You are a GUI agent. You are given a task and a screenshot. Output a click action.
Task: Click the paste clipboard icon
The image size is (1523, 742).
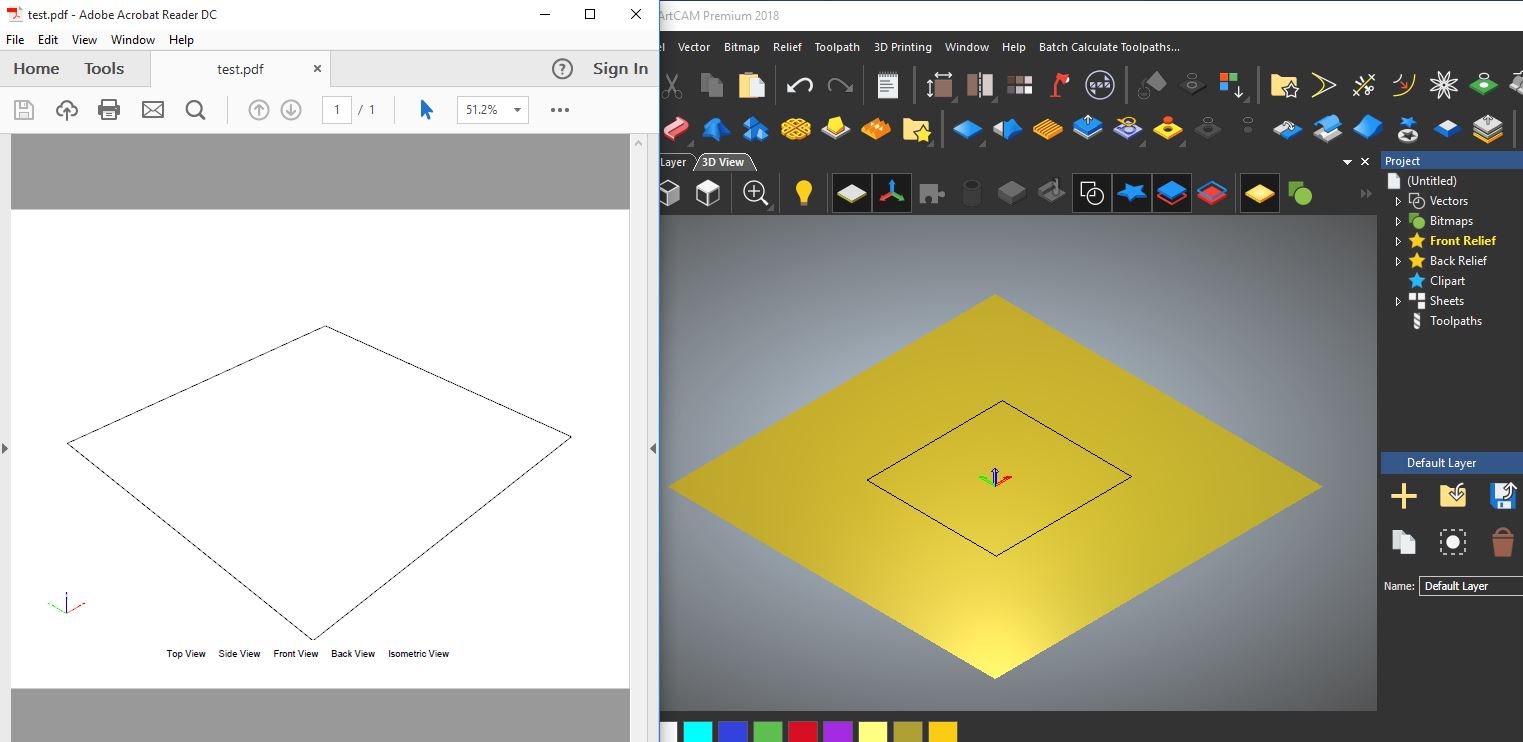click(753, 84)
